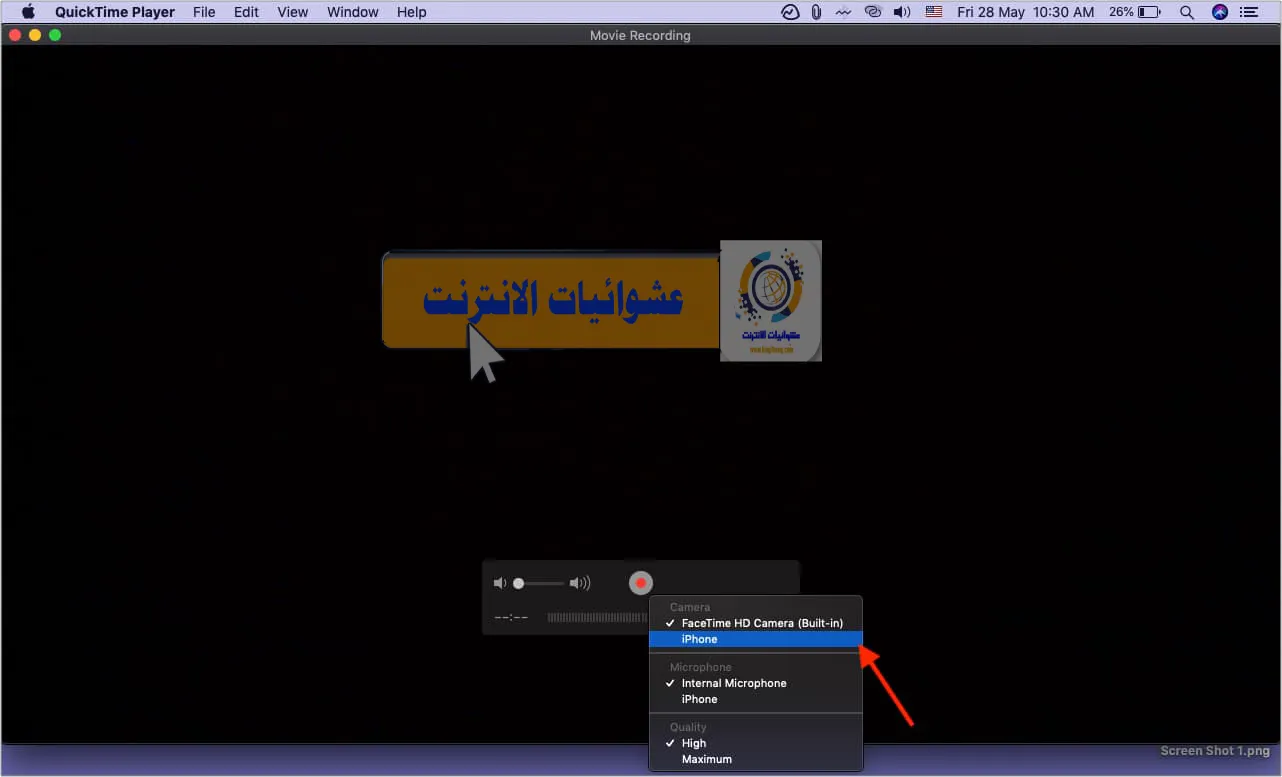Select Internal Microphone option
Screen dimensions: 1282x777
(x=755, y=683)
